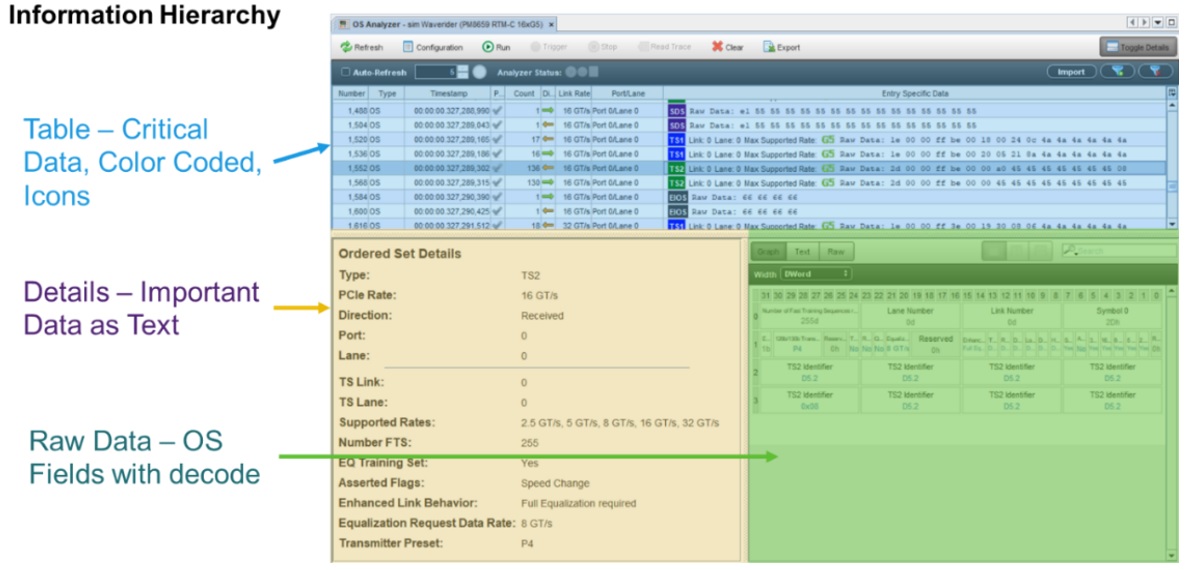
Task: Open the table column chooser icon
Action: pos(1172,93)
